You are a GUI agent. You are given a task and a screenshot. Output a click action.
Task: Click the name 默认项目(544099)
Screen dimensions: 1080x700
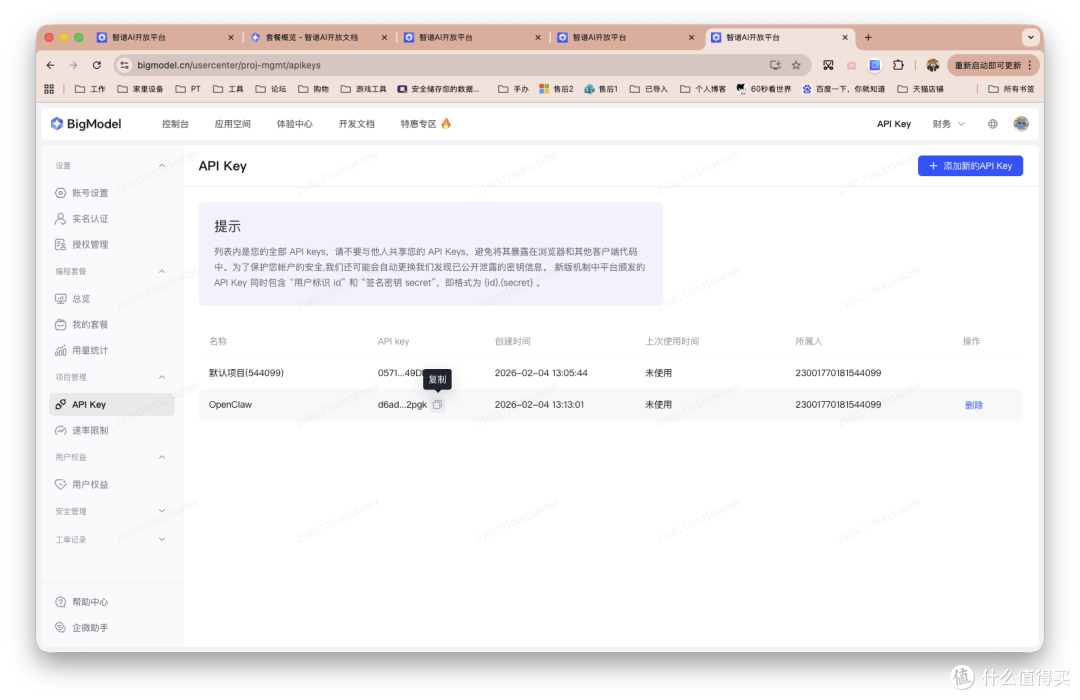pyautogui.click(x=246, y=373)
